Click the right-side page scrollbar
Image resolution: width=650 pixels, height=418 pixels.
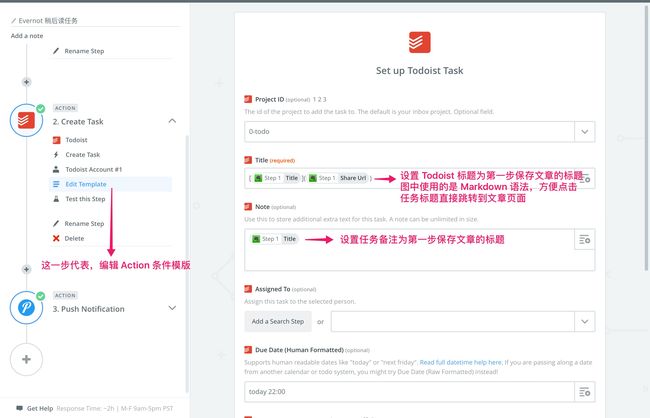click(647, 137)
